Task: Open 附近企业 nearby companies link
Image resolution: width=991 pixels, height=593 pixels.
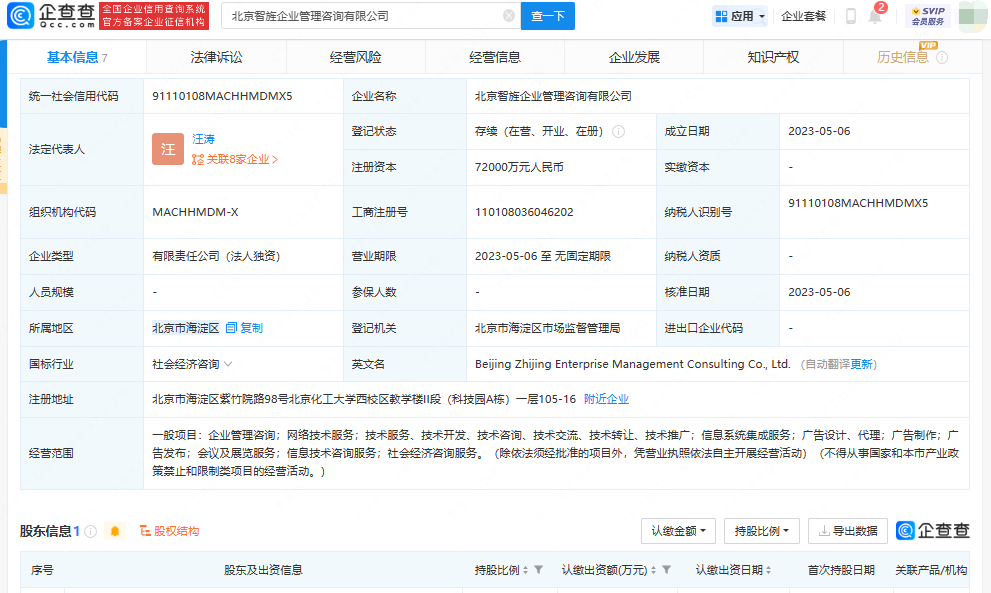Action: click(606, 399)
